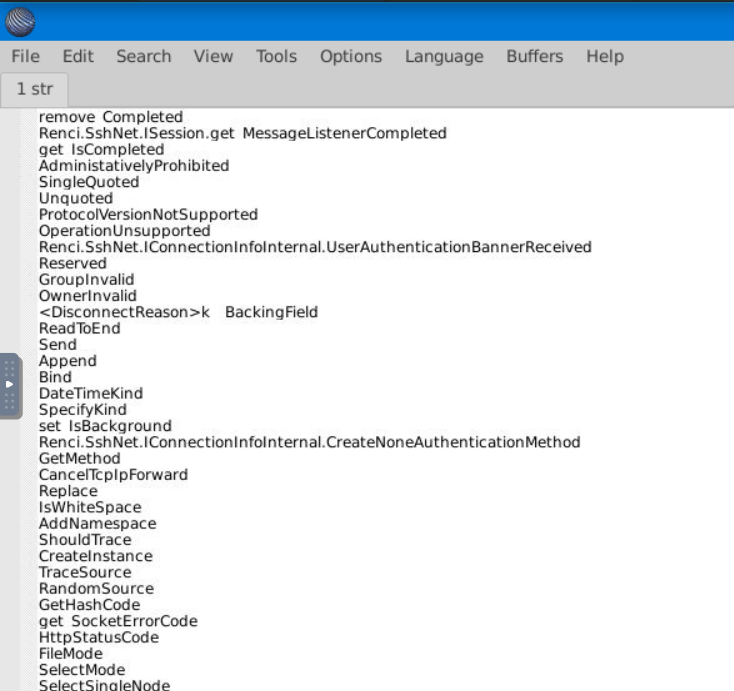Expand the left side panel handle
Image resolution: width=734 pixels, height=691 pixels.
point(10,386)
